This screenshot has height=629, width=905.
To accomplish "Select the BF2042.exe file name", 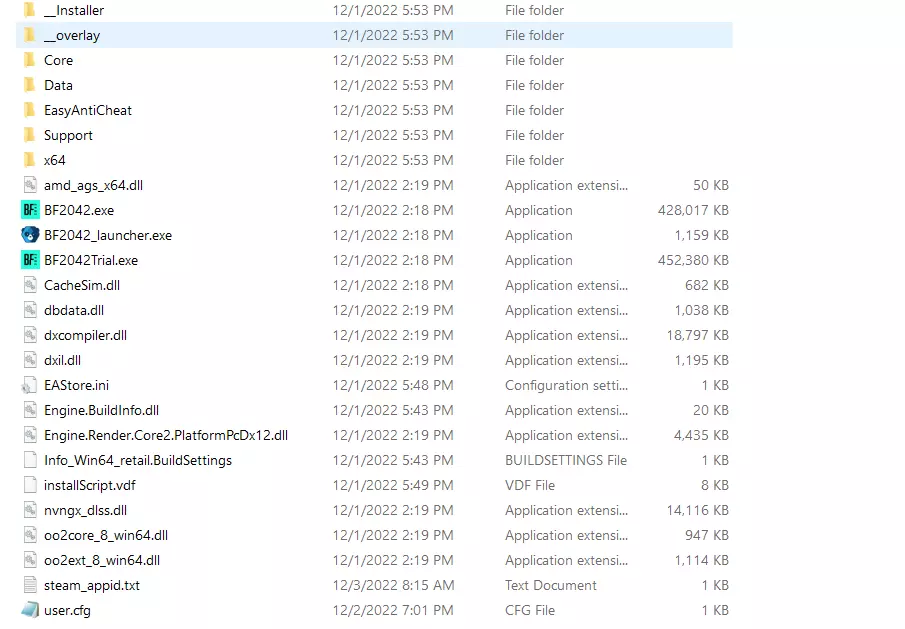I will coord(79,210).
